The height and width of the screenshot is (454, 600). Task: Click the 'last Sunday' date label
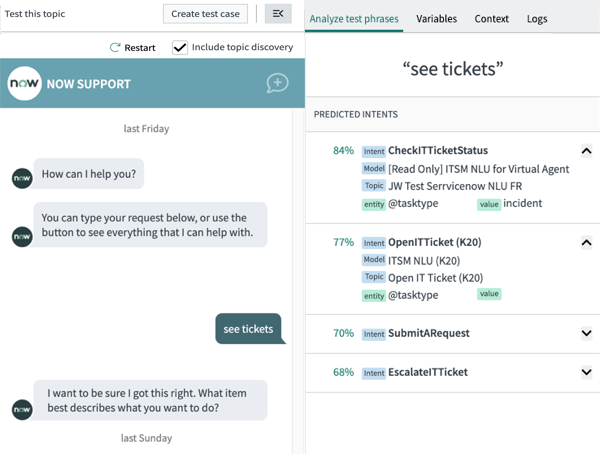point(146,438)
